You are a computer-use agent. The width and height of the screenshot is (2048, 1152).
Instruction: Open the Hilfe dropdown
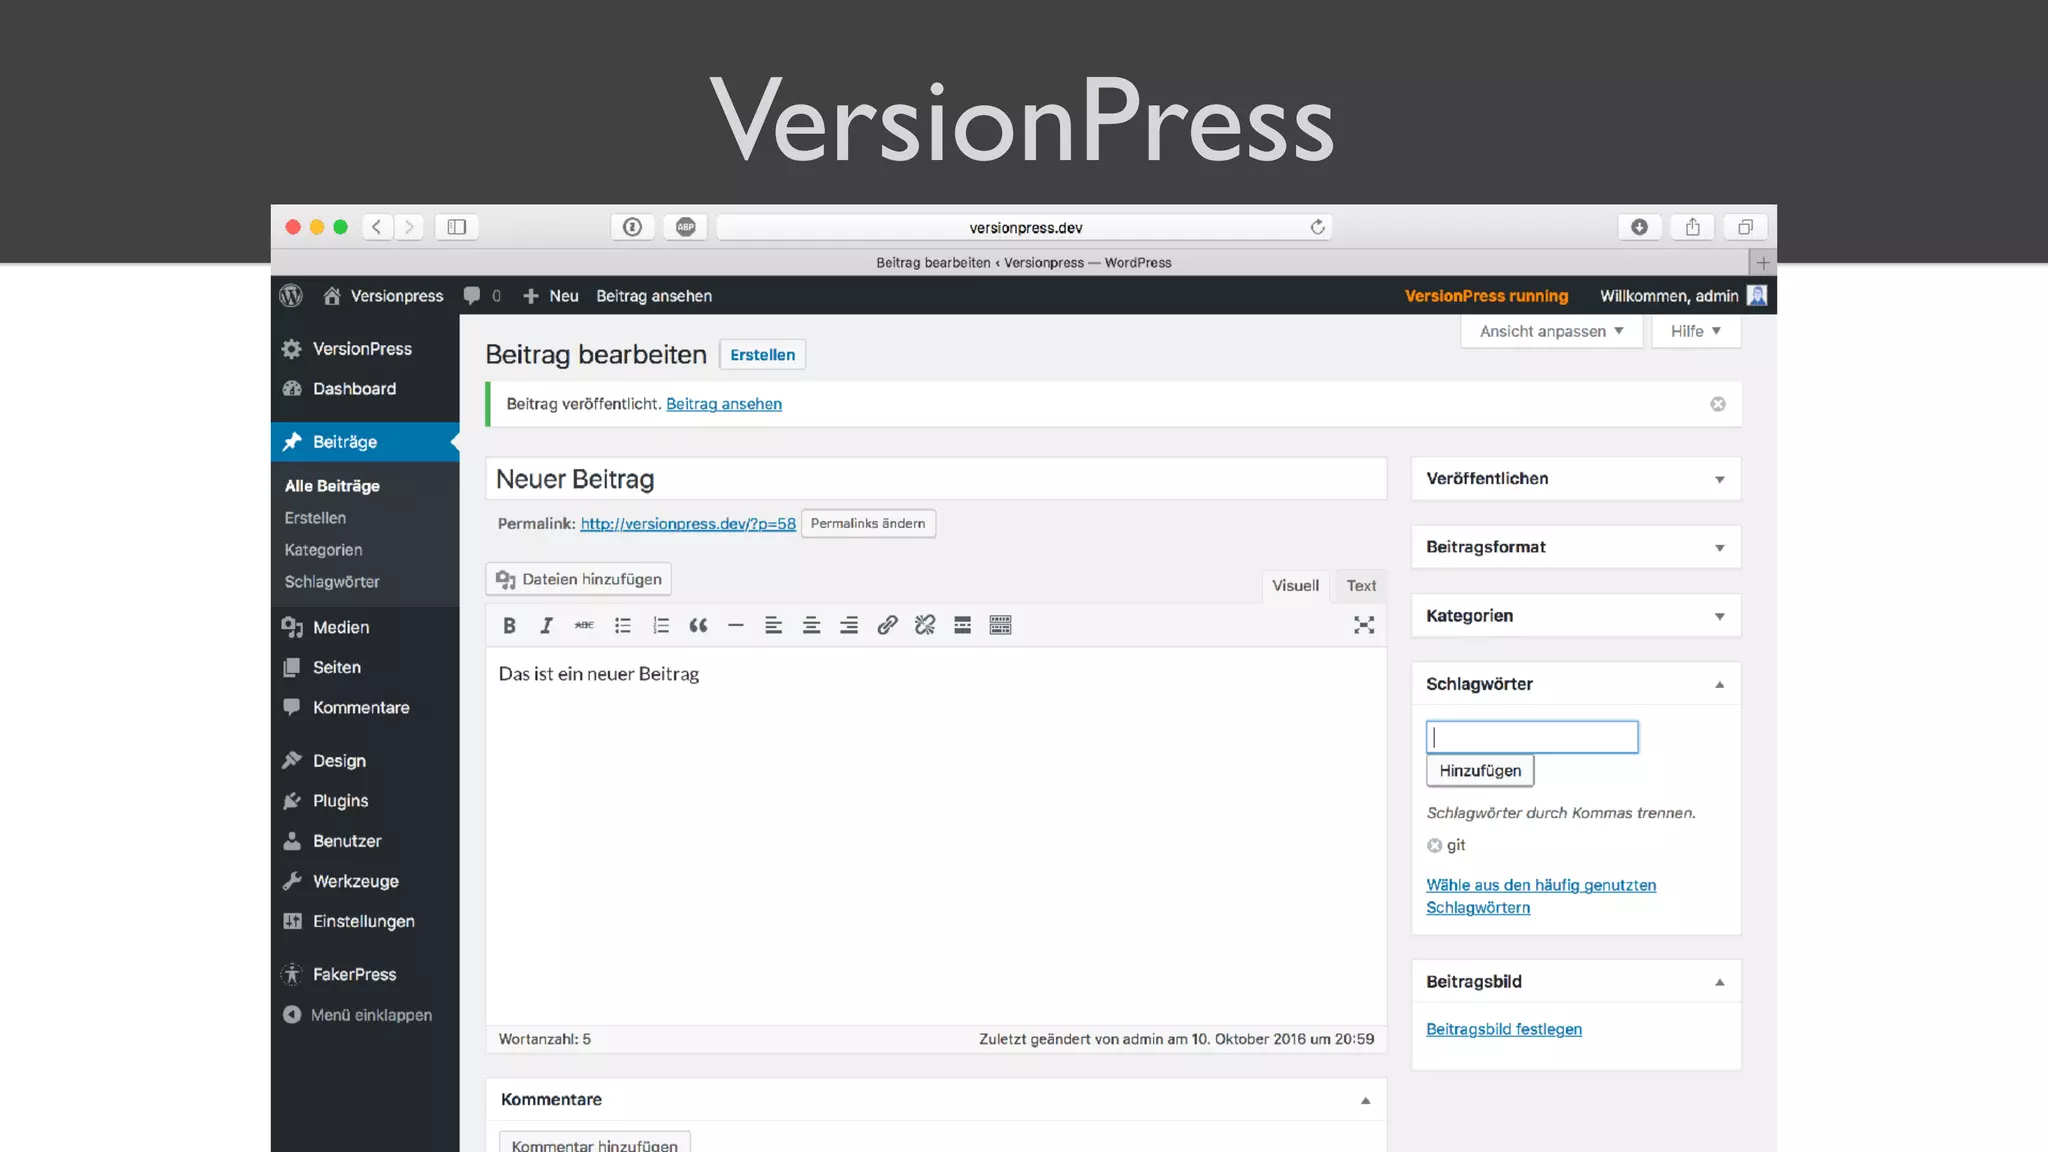1696,331
